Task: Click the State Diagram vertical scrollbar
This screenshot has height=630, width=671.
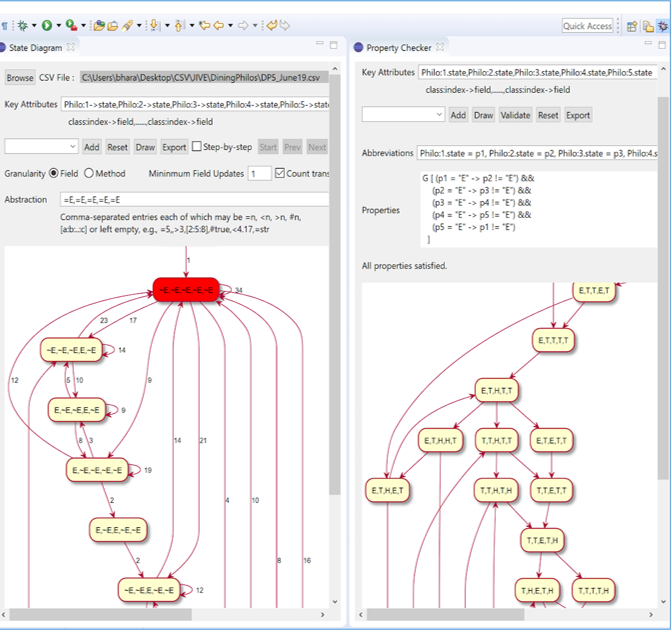Action: [x=335, y=300]
